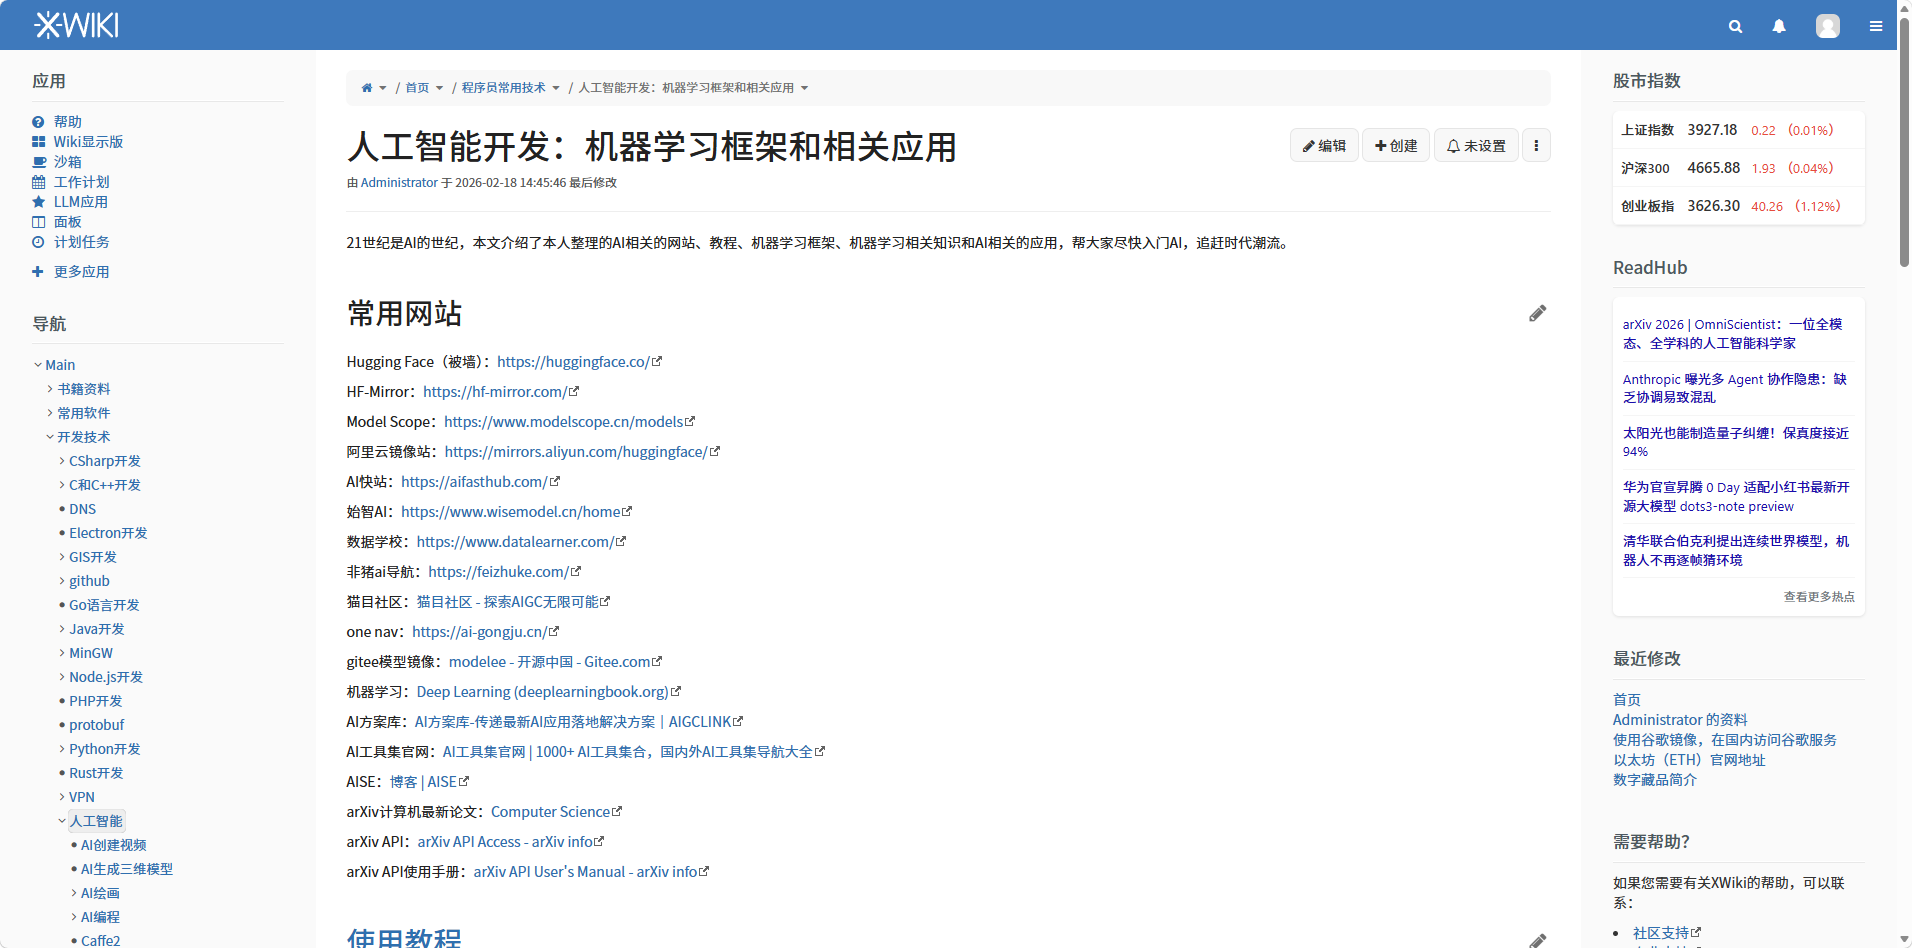
Task: Open the notifications bell icon
Action: [1779, 26]
